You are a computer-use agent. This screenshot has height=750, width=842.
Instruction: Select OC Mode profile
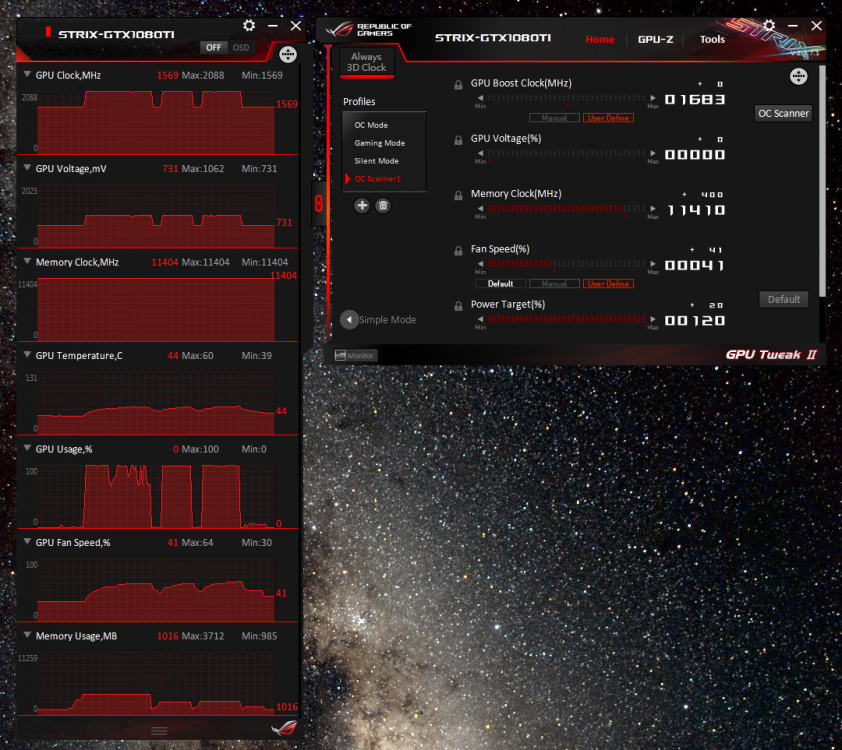point(371,125)
